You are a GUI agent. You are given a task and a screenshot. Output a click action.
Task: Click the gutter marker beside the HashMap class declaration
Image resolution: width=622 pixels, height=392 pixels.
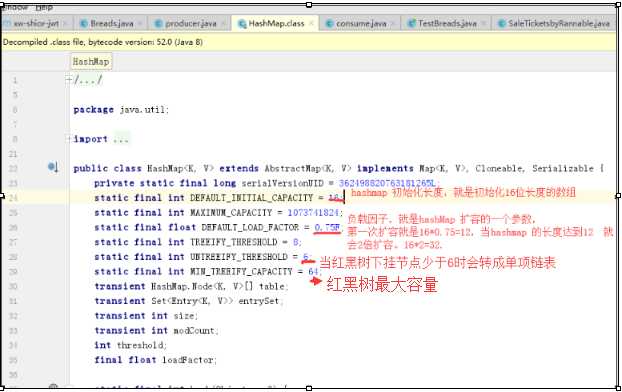point(53,167)
